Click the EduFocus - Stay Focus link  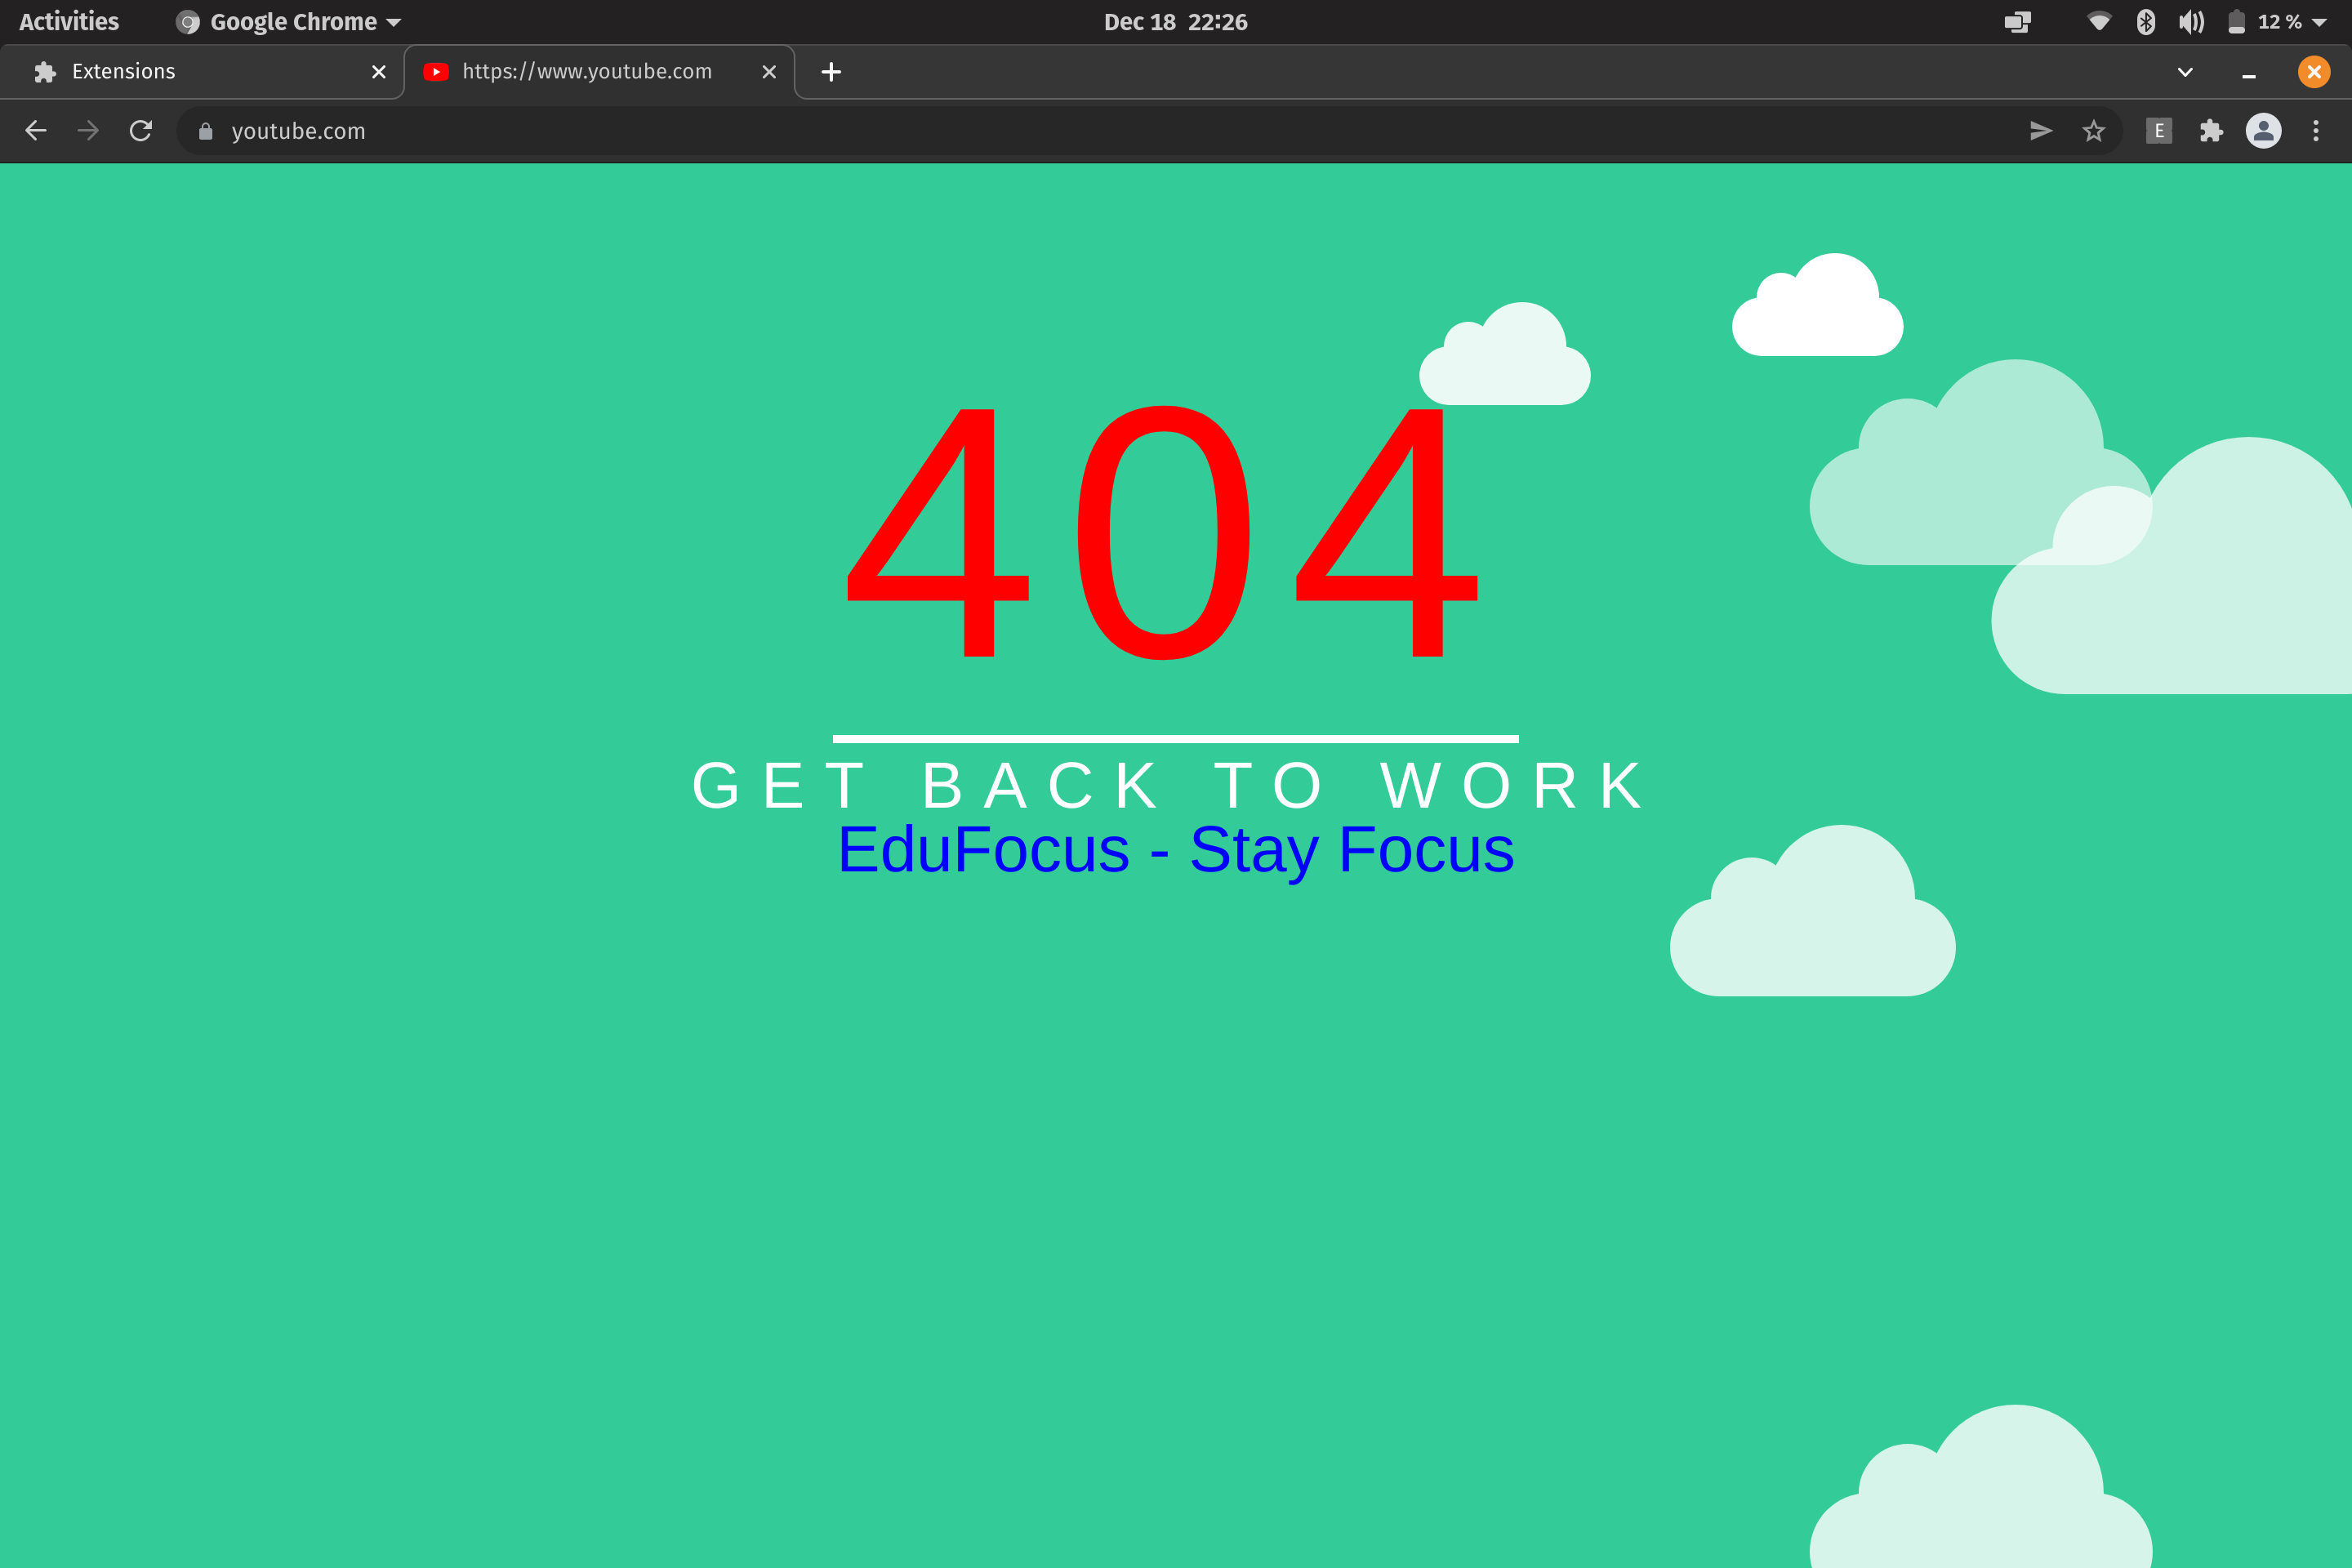click(1176, 850)
